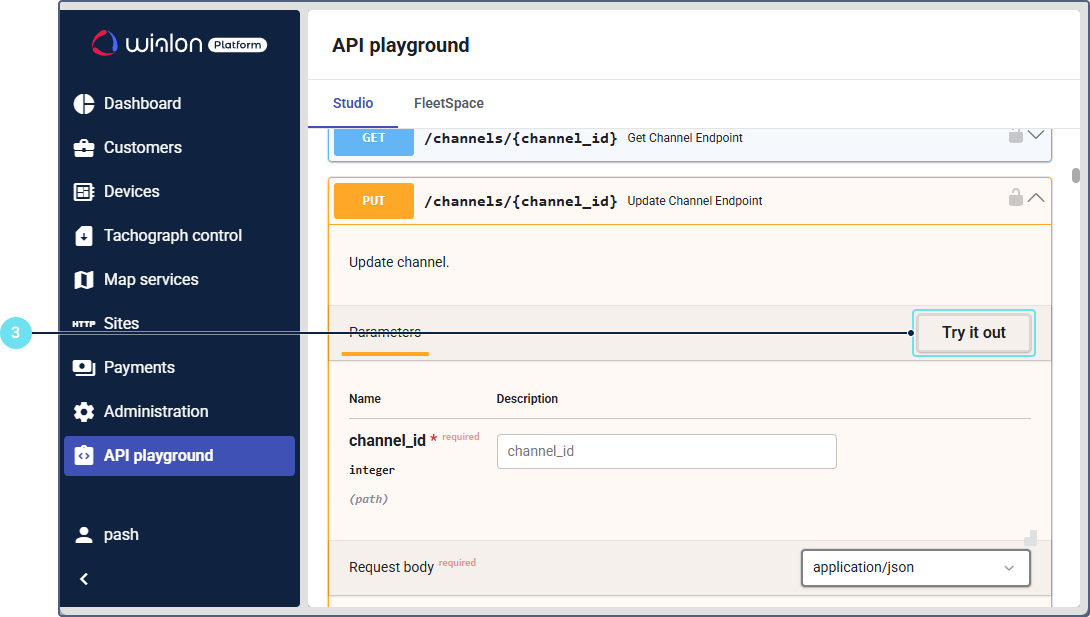Click the Dashboard pie chart icon
The width and height of the screenshot is (1090, 617).
click(84, 104)
